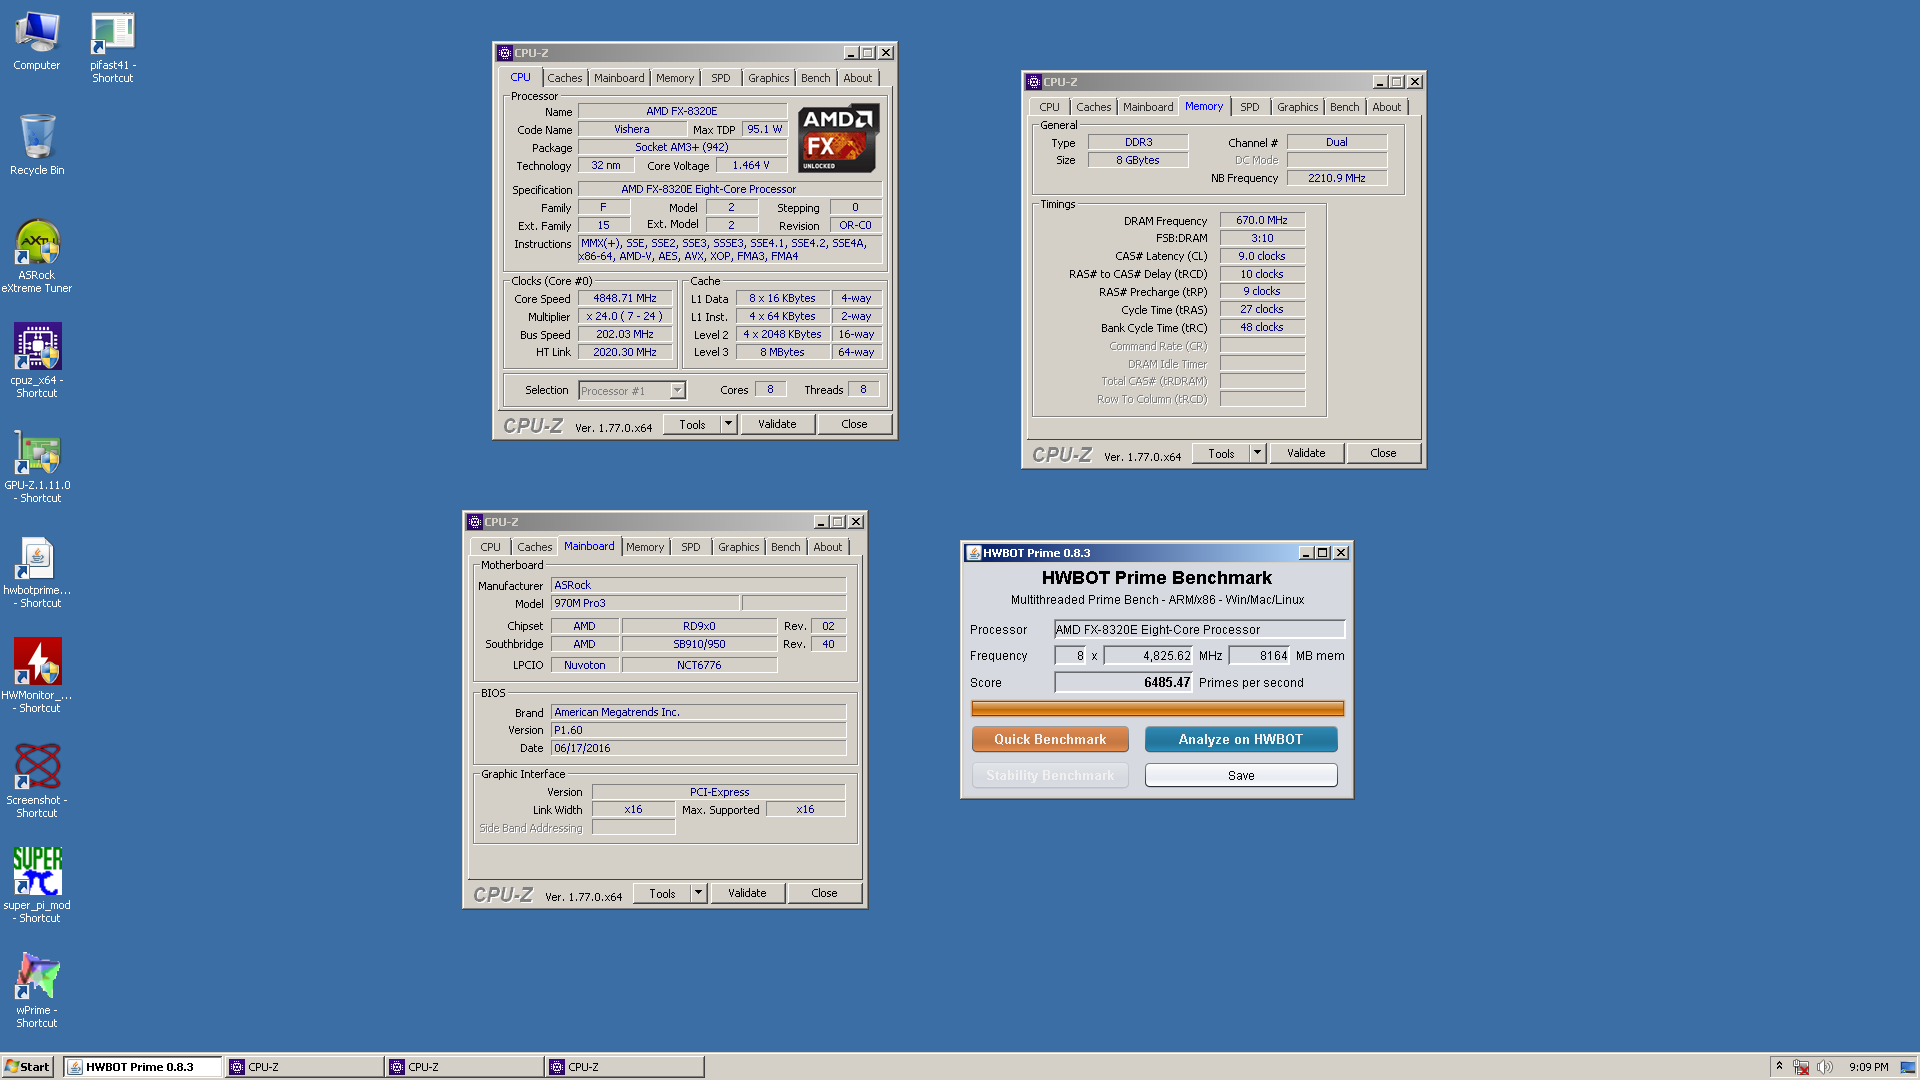Click Core Speed value 4848.71 MHz
1920x1080 pixels.
(x=625, y=298)
